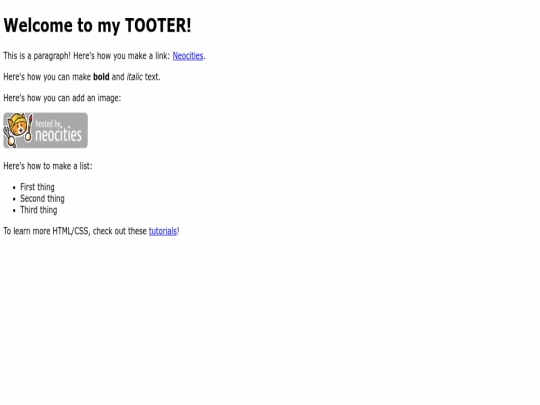Click the 'Here's how you can add an image:' text
The image size is (540, 405).
pyautogui.click(x=62, y=98)
